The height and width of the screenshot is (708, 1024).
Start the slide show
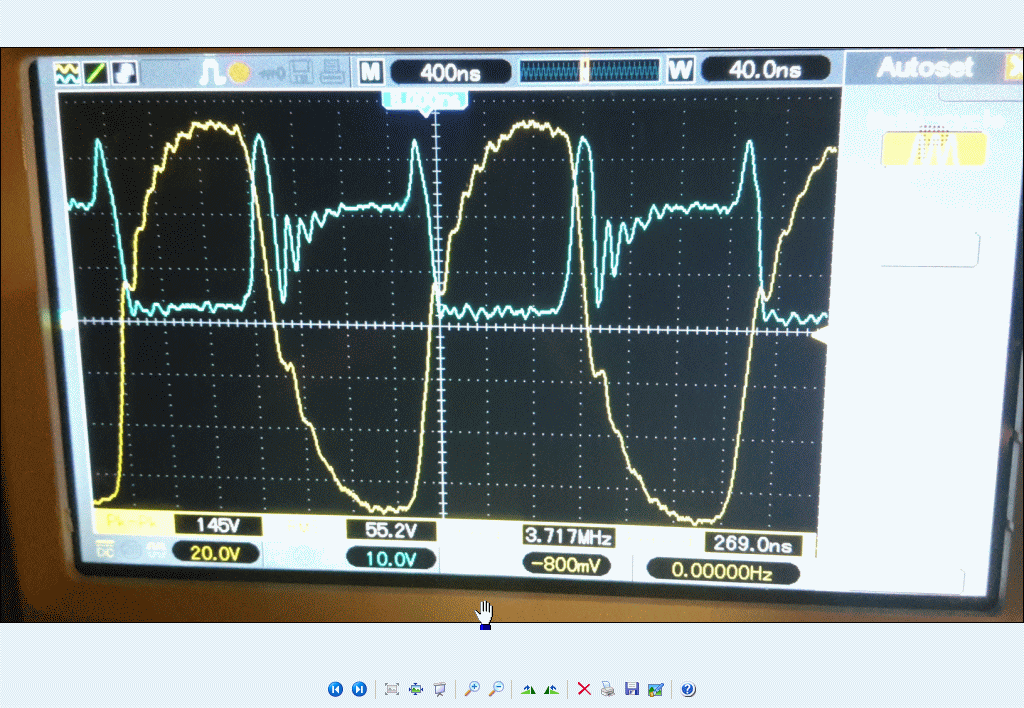click(439, 689)
